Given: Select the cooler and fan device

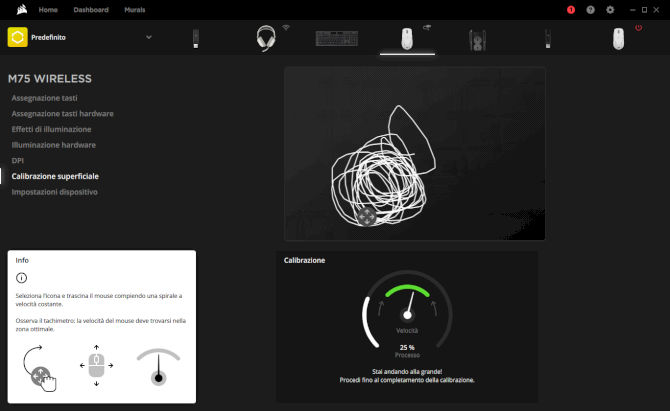Looking at the screenshot, I should [477, 40].
